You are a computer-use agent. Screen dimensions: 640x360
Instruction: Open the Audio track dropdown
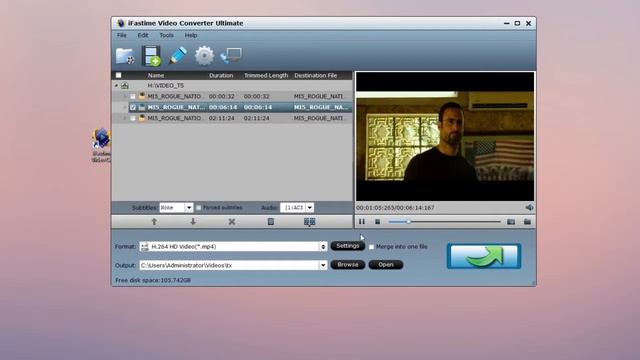309,208
